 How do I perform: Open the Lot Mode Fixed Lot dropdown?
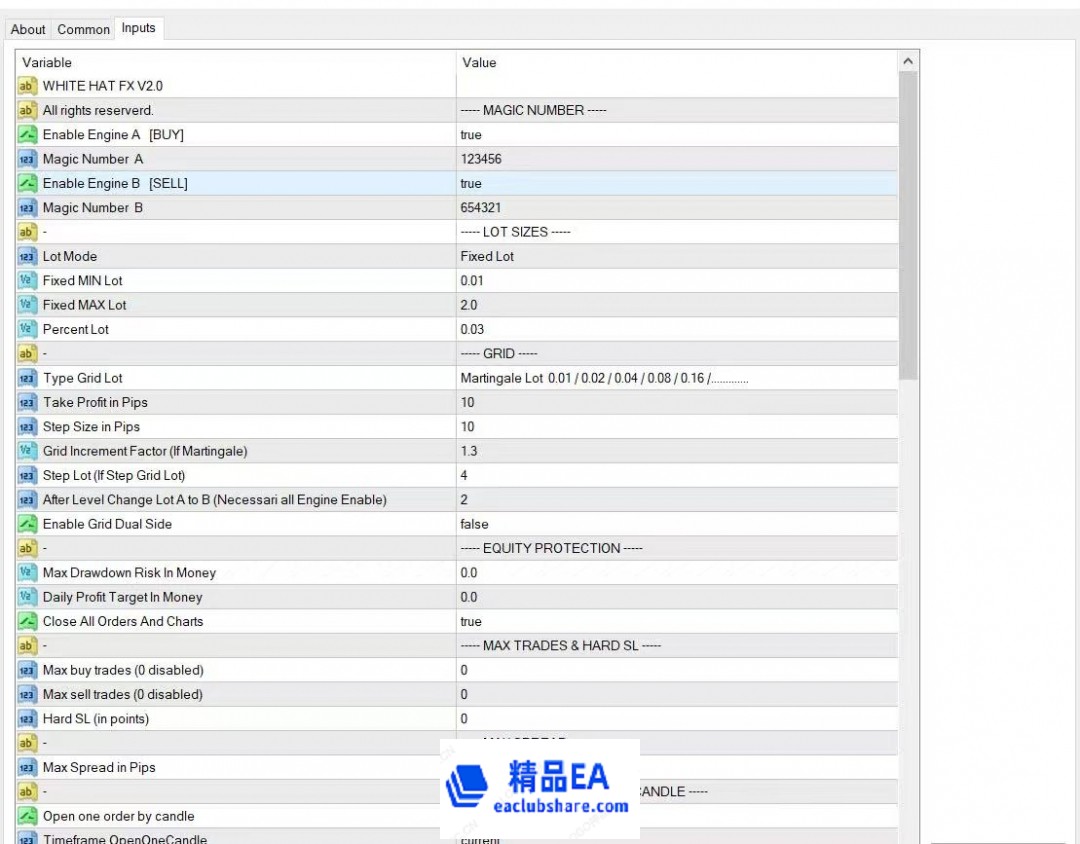point(487,256)
